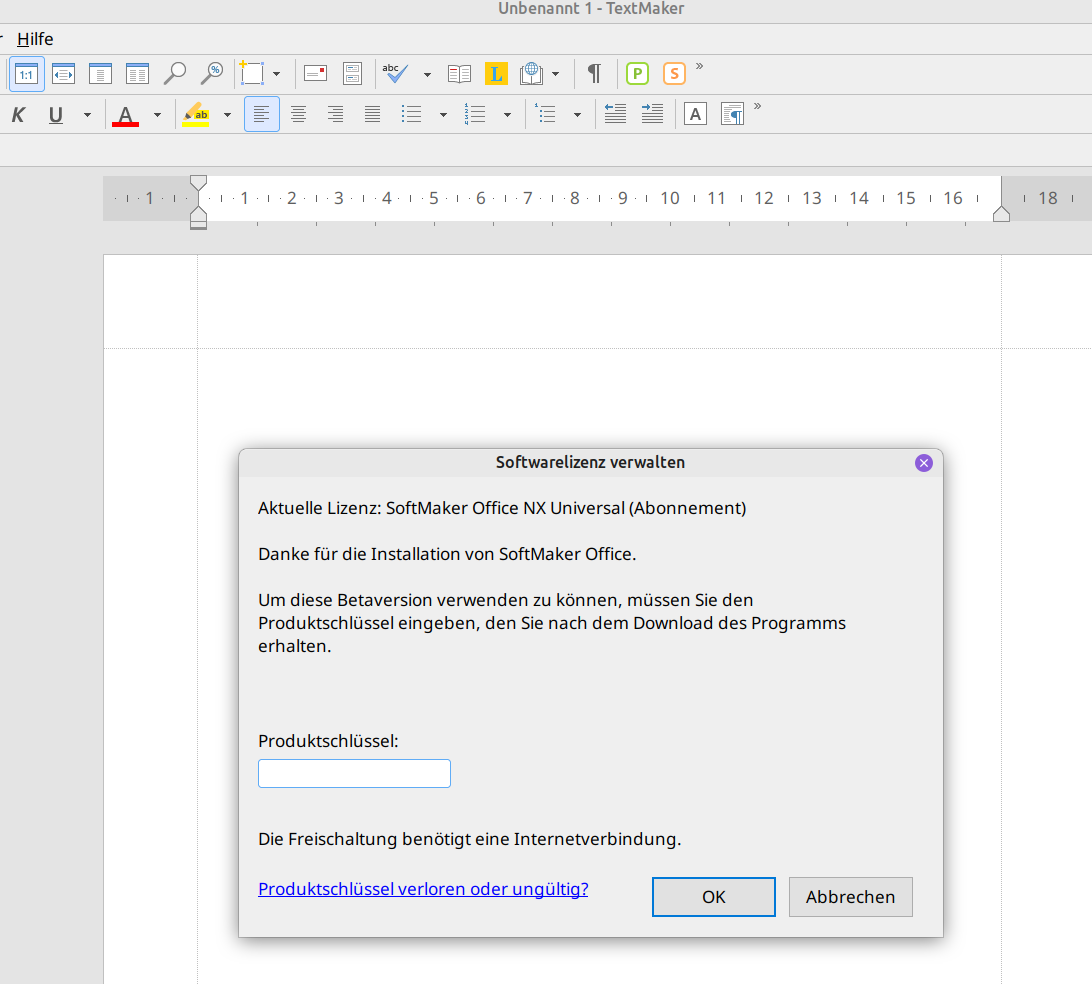The width and height of the screenshot is (1092, 984).
Task: Launch Presentations via orange S icon
Action: (x=674, y=74)
